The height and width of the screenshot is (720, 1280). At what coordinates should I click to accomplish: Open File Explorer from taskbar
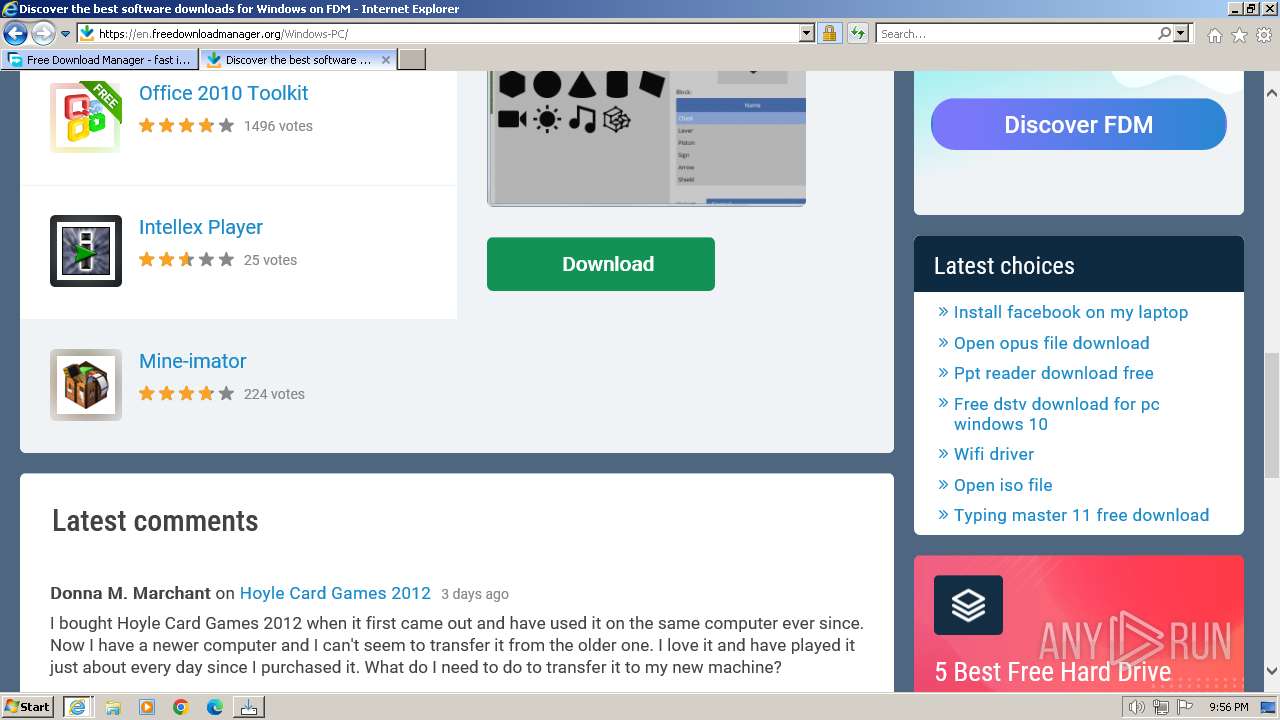click(113, 707)
